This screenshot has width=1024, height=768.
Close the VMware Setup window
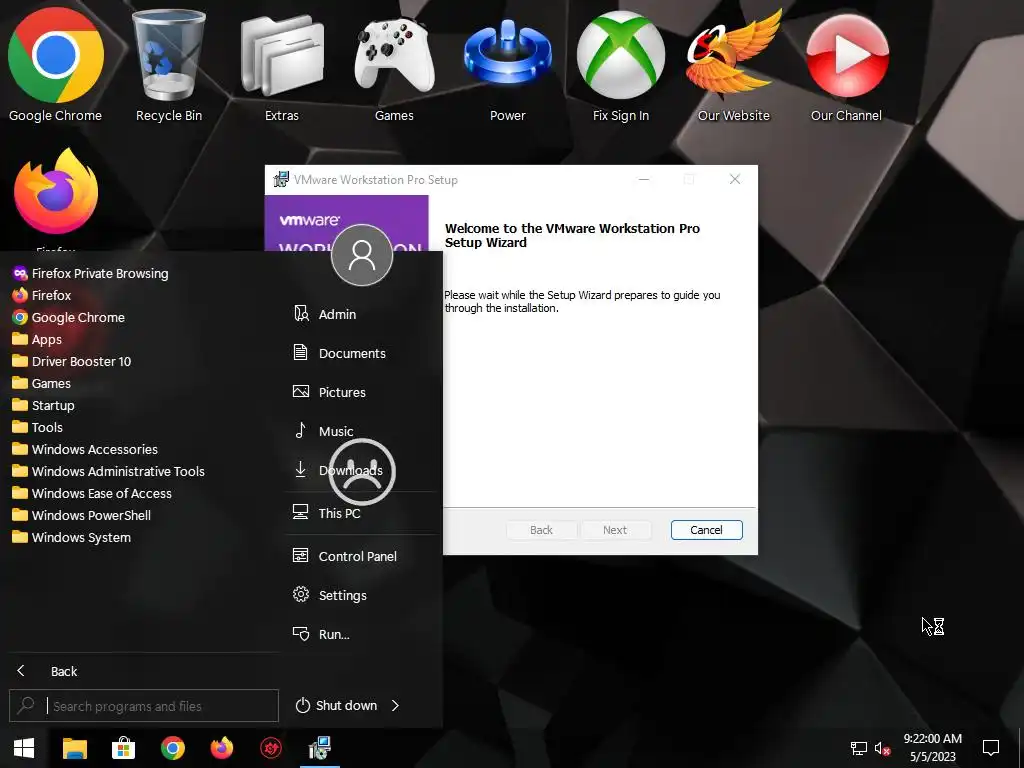click(735, 180)
